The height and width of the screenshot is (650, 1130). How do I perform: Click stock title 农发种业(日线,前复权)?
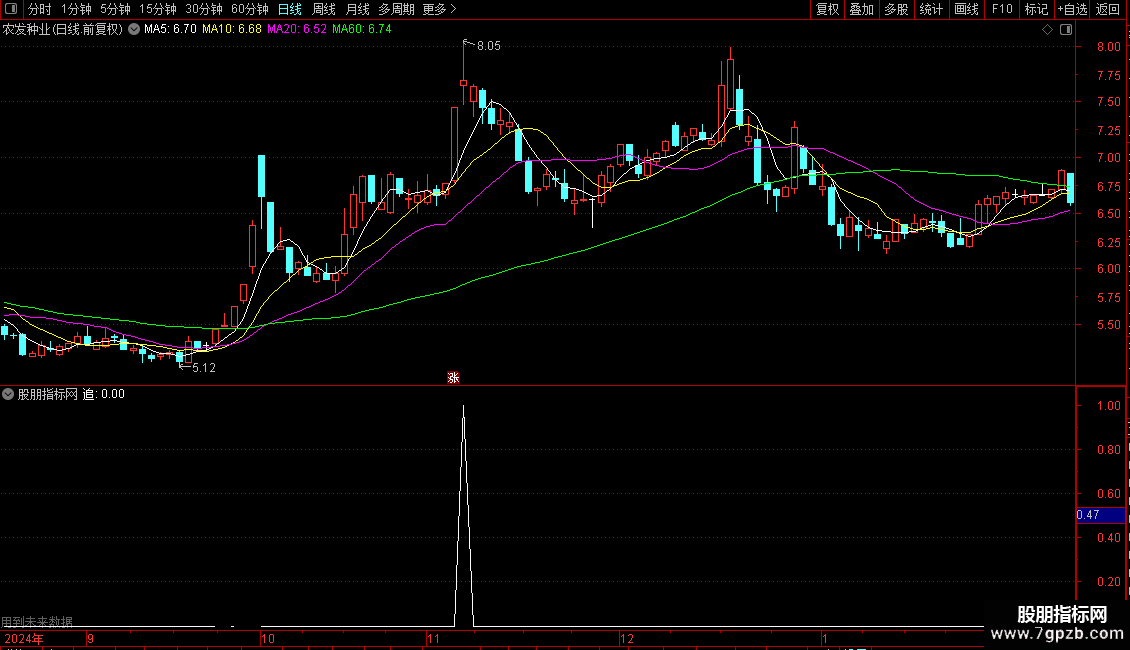[x=63, y=29]
